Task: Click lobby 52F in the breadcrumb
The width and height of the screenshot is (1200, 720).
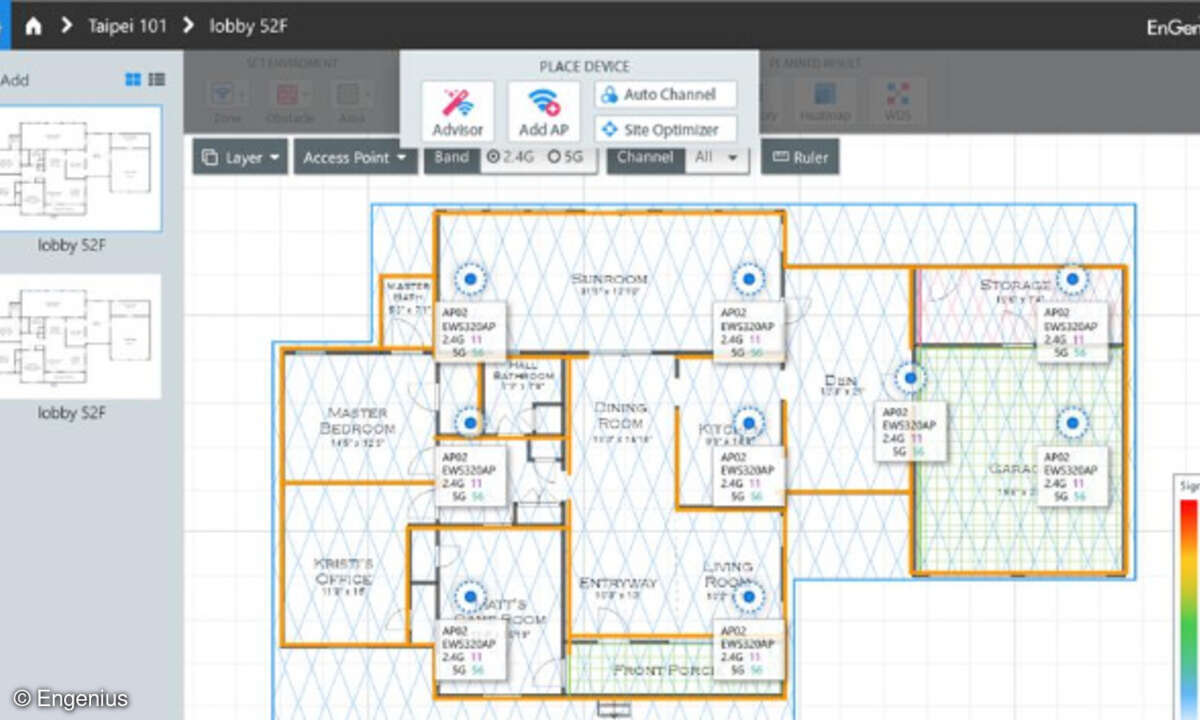Action: (x=248, y=26)
